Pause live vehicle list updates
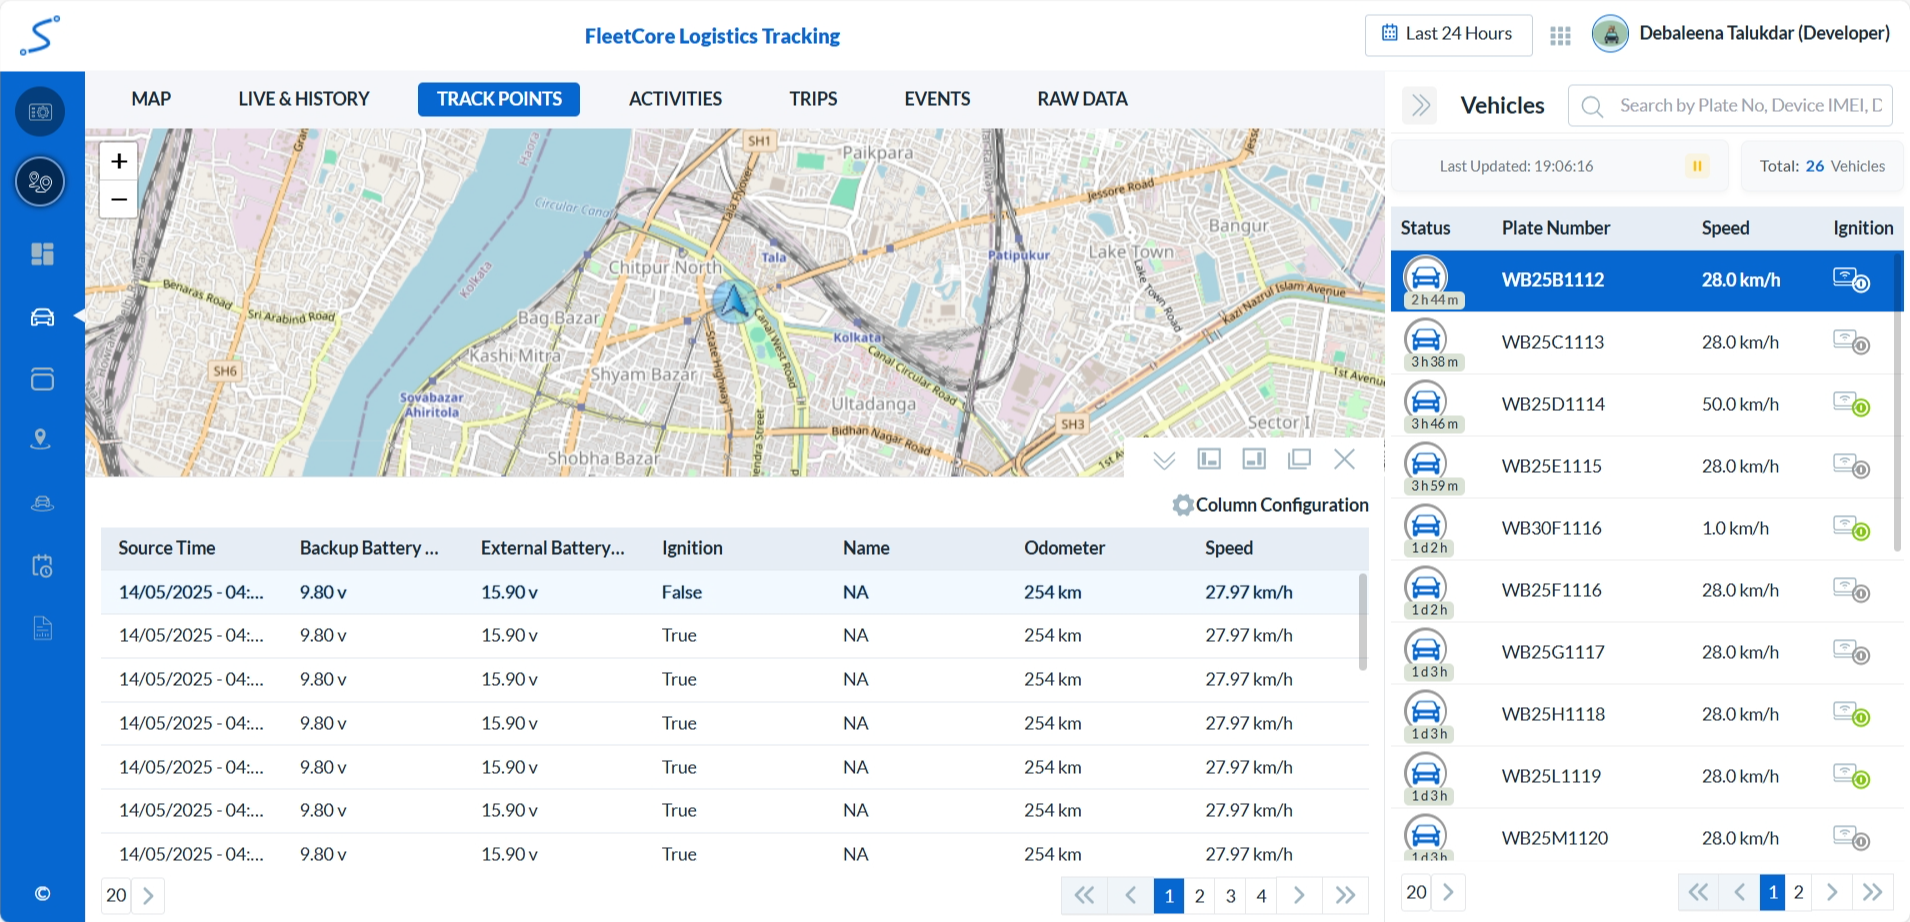The height and width of the screenshot is (922, 1910). coord(1696,166)
